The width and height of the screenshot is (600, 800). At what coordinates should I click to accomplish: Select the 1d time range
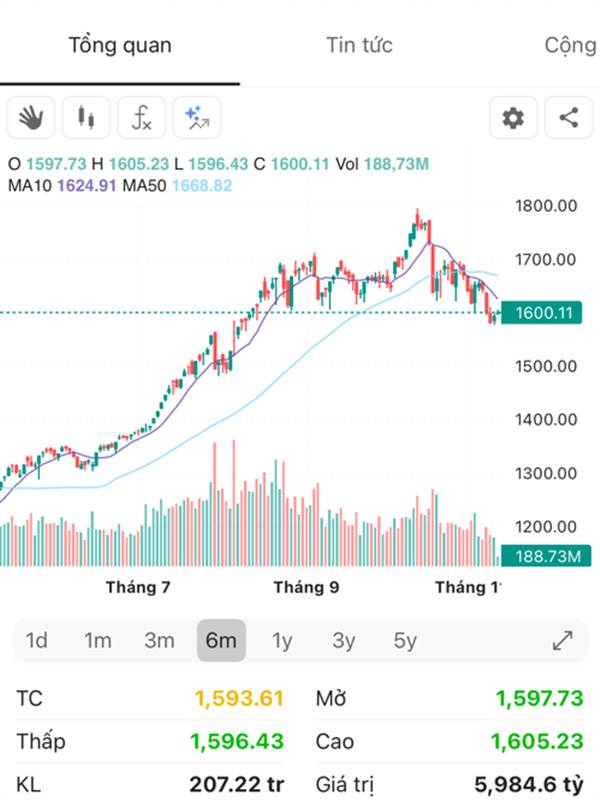(37, 641)
